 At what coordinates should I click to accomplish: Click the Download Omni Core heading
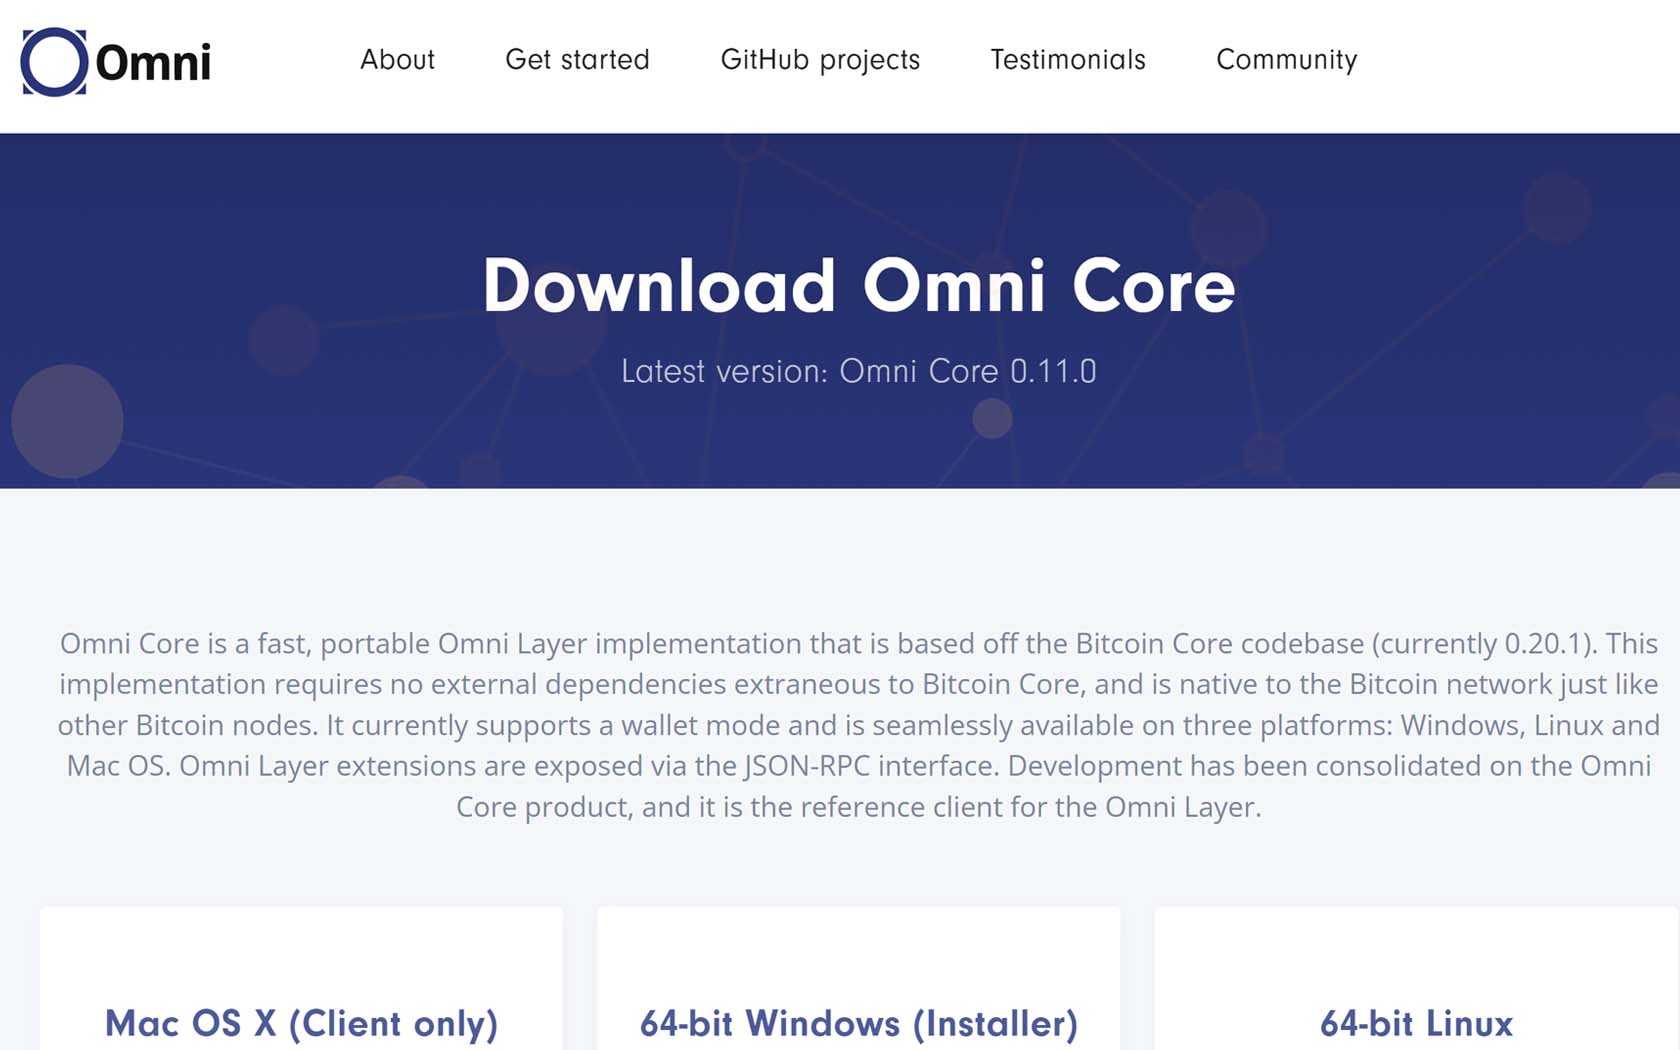(859, 286)
